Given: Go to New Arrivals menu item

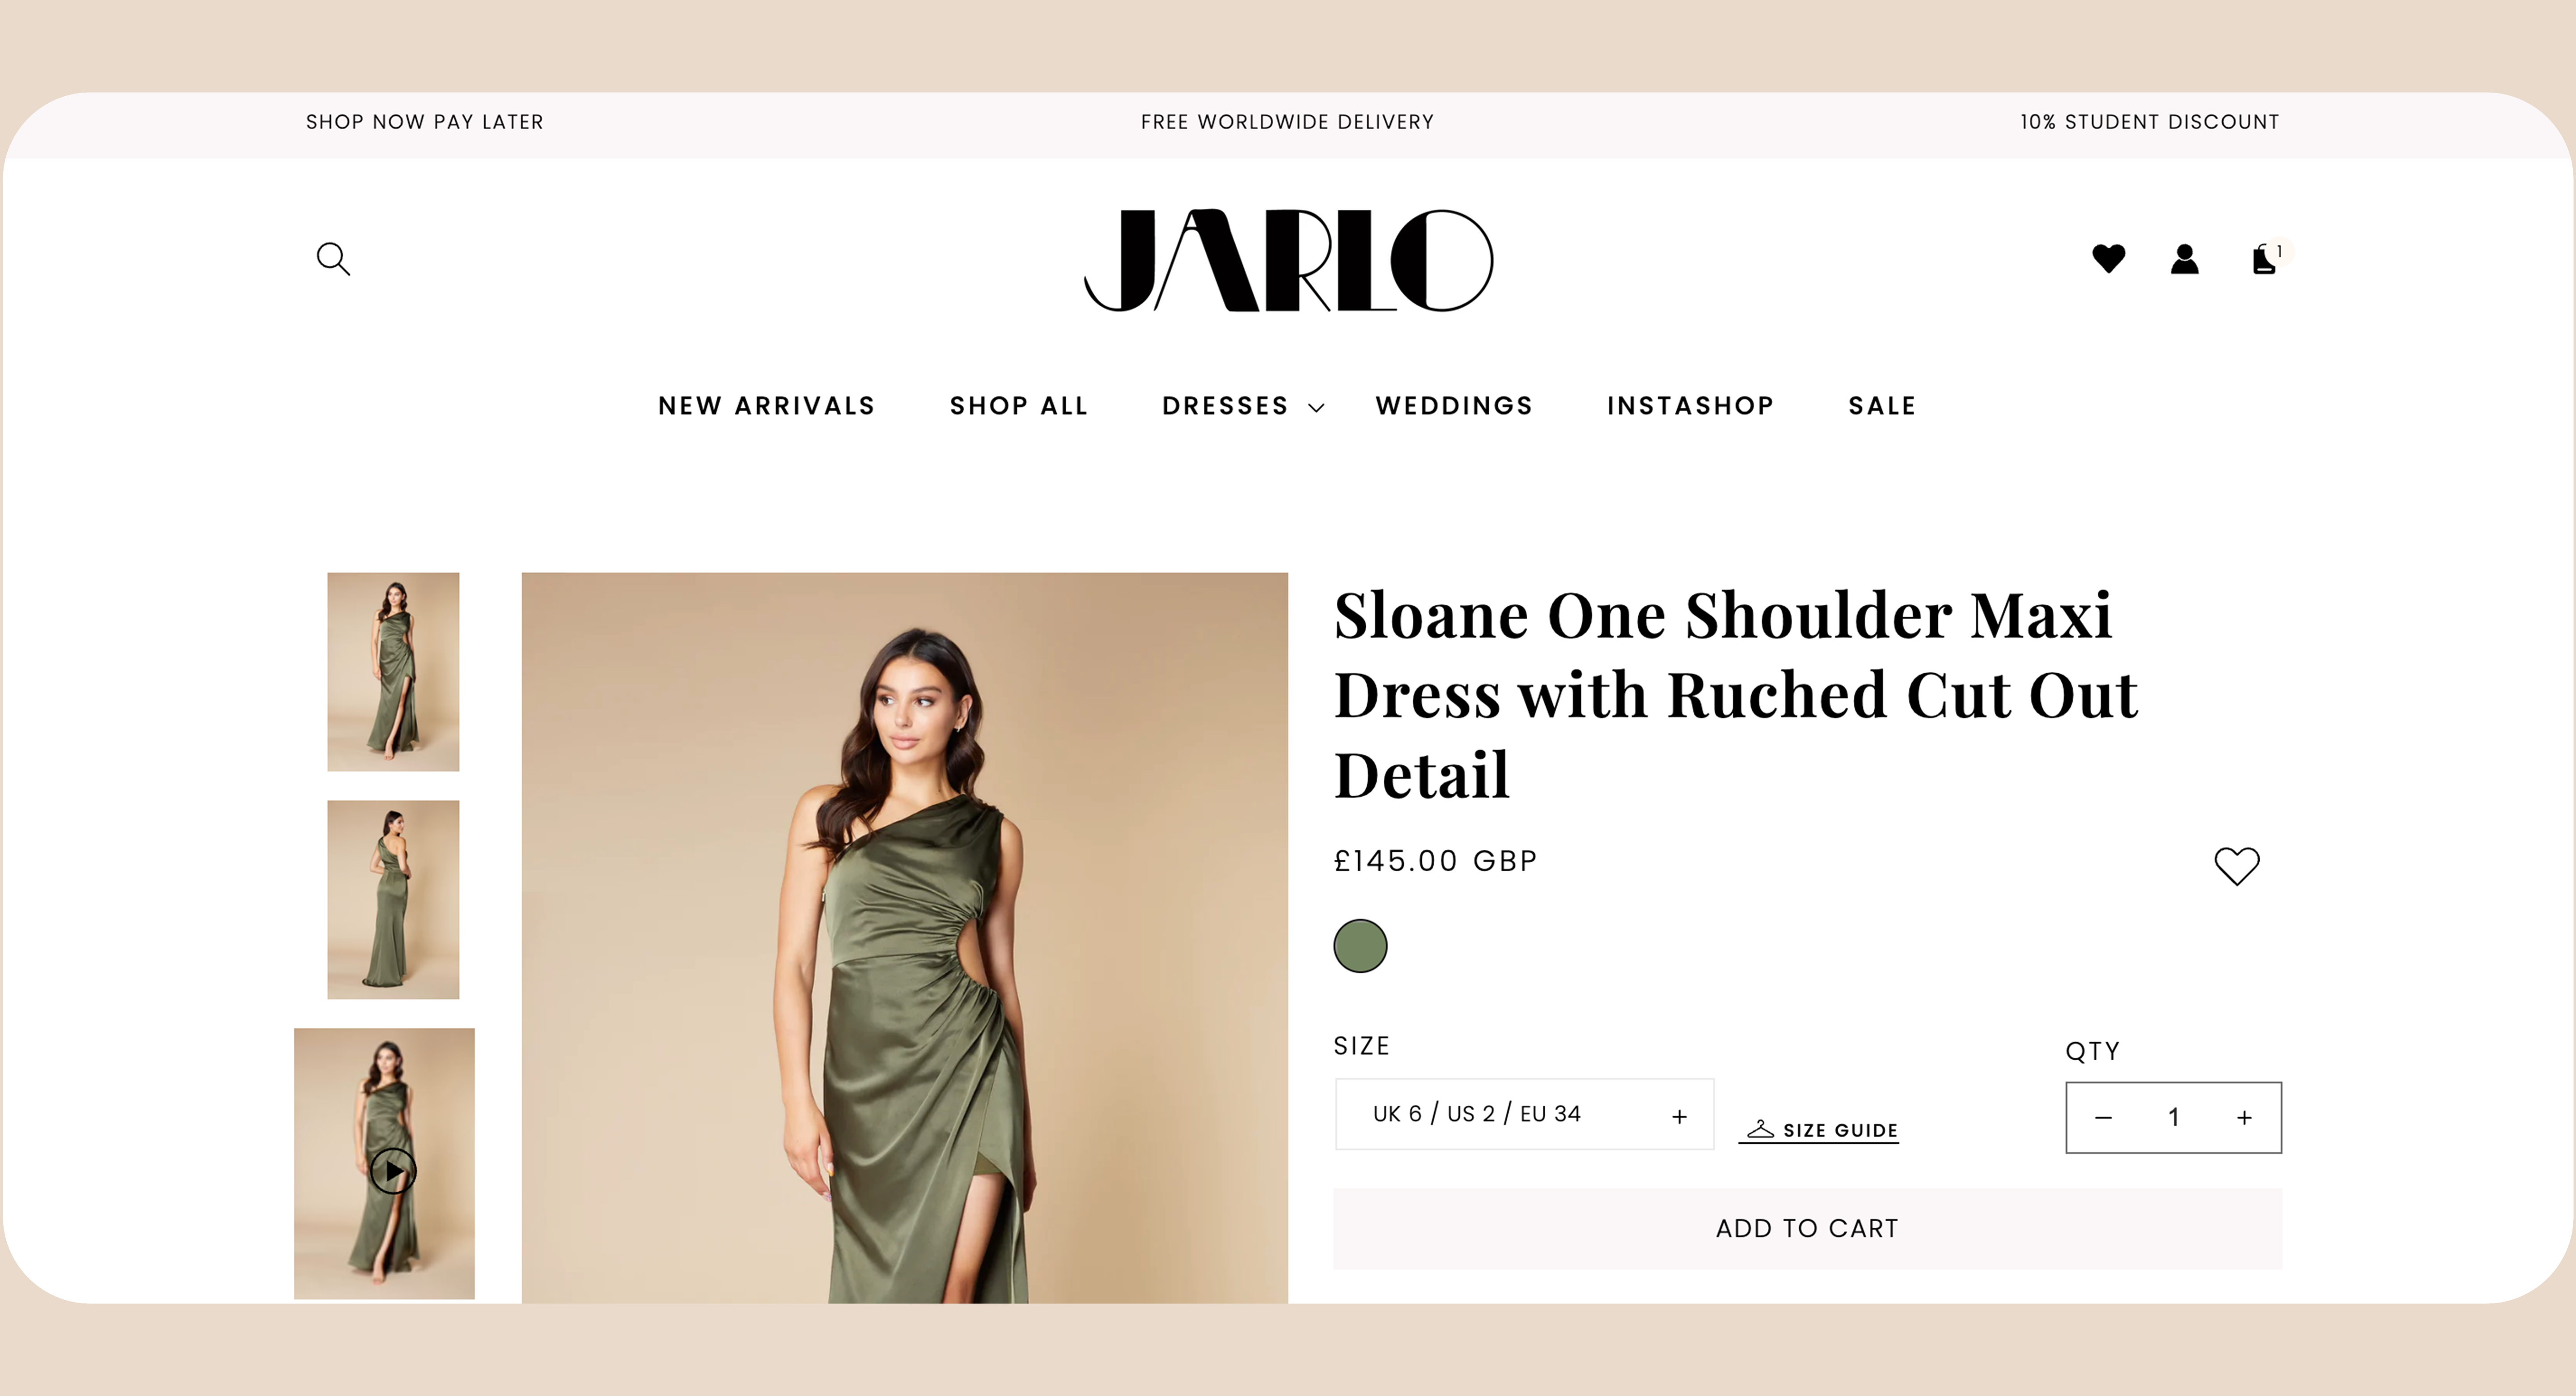Looking at the screenshot, I should 766,406.
